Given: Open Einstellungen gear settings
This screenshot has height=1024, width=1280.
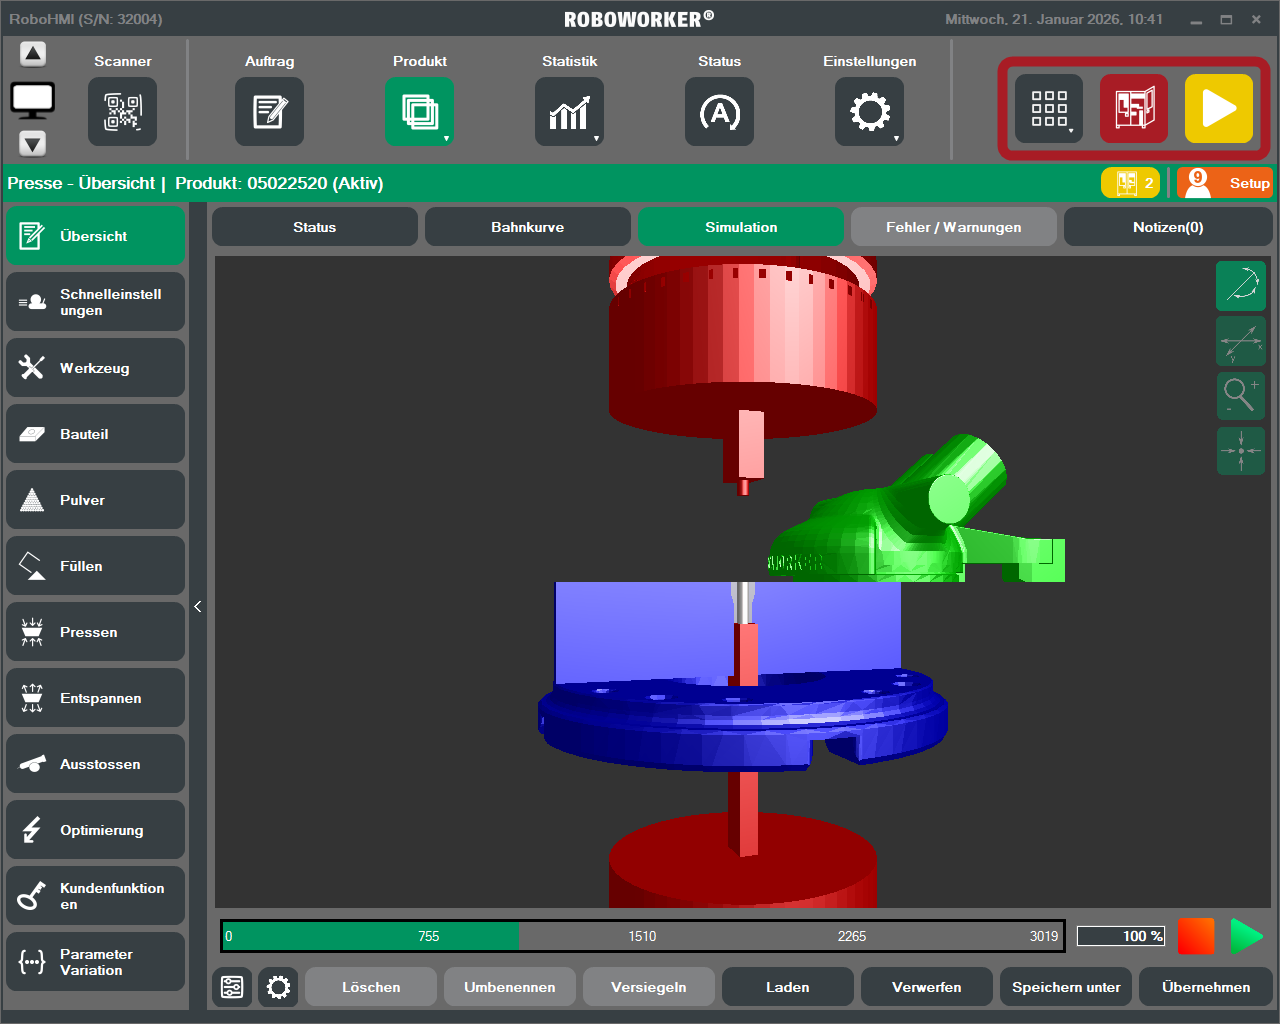Looking at the screenshot, I should 870,111.
